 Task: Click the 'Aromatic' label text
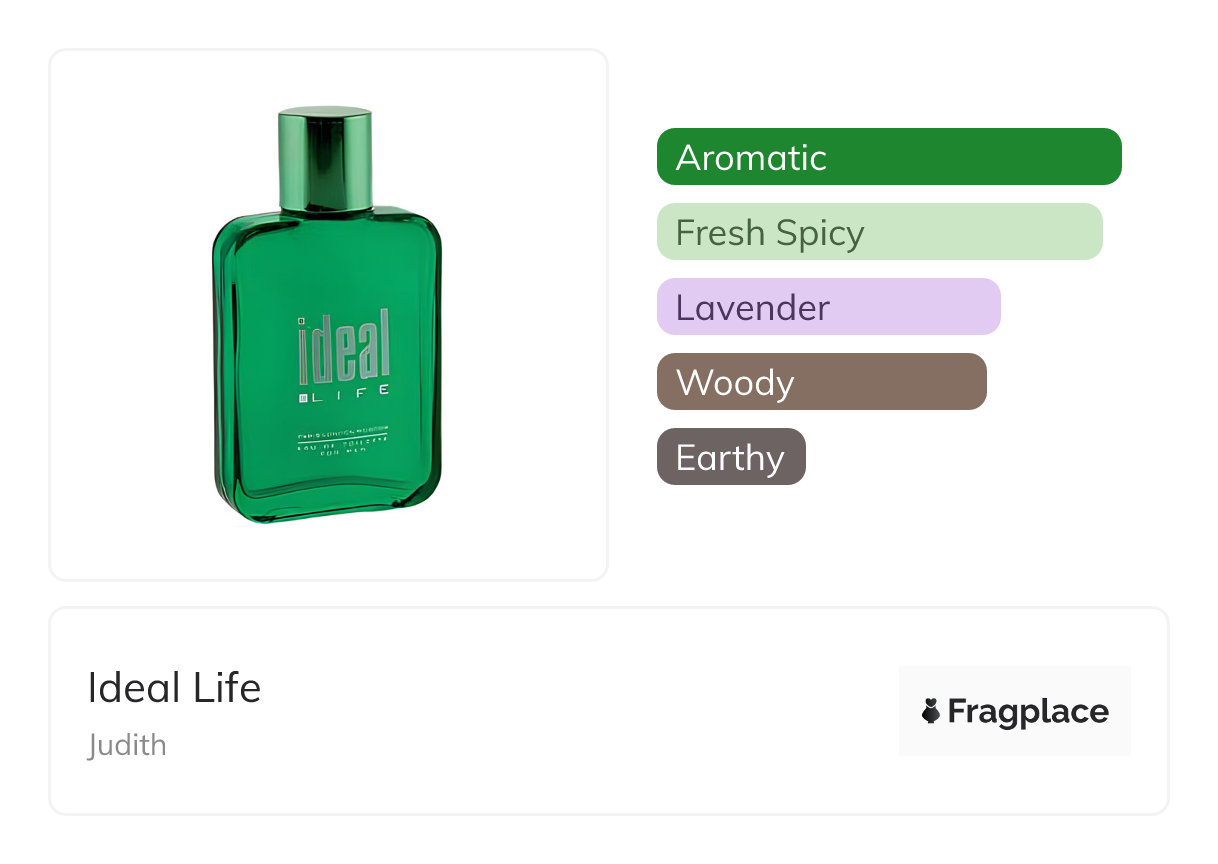(751, 158)
